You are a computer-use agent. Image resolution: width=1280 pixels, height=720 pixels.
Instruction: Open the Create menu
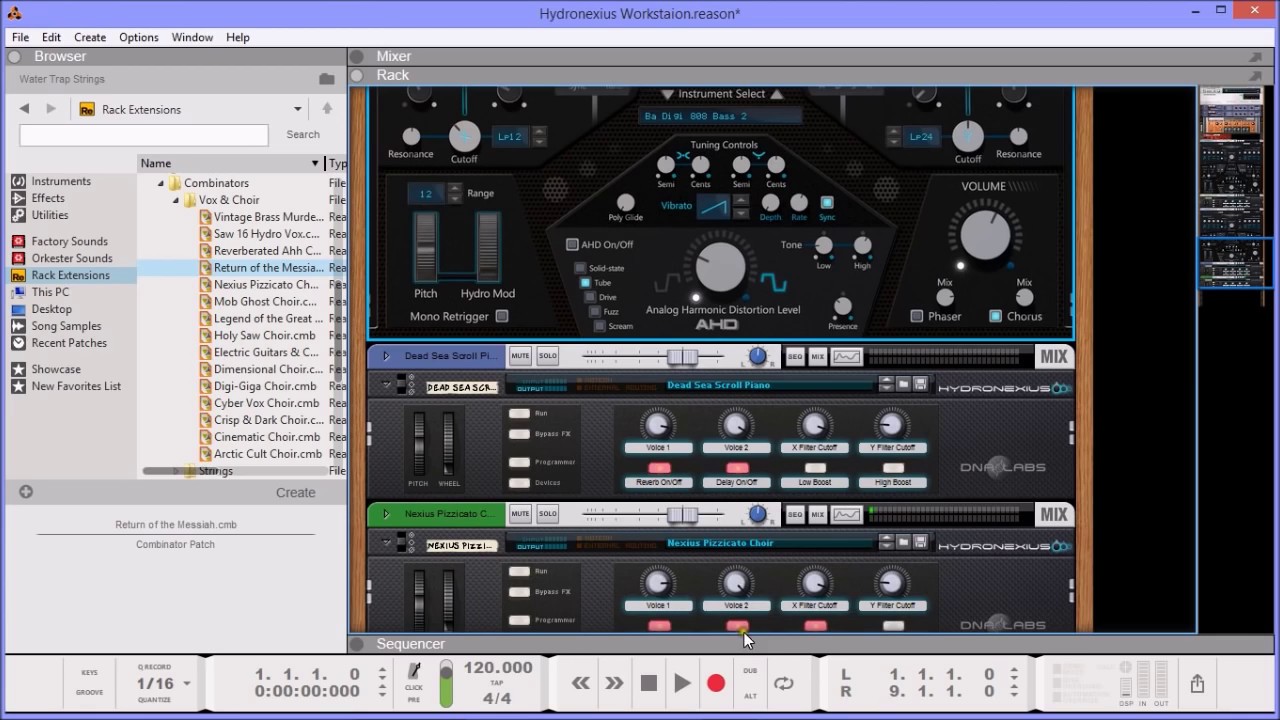pyautogui.click(x=90, y=37)
